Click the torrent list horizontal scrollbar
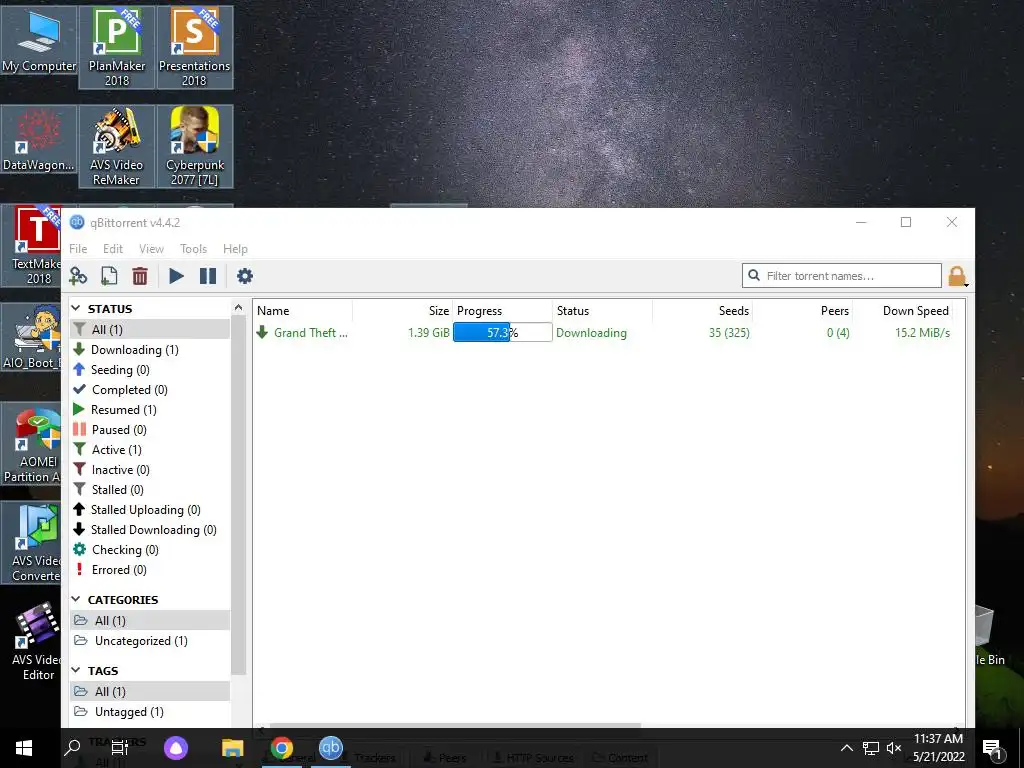 click(x=455, y=725)
